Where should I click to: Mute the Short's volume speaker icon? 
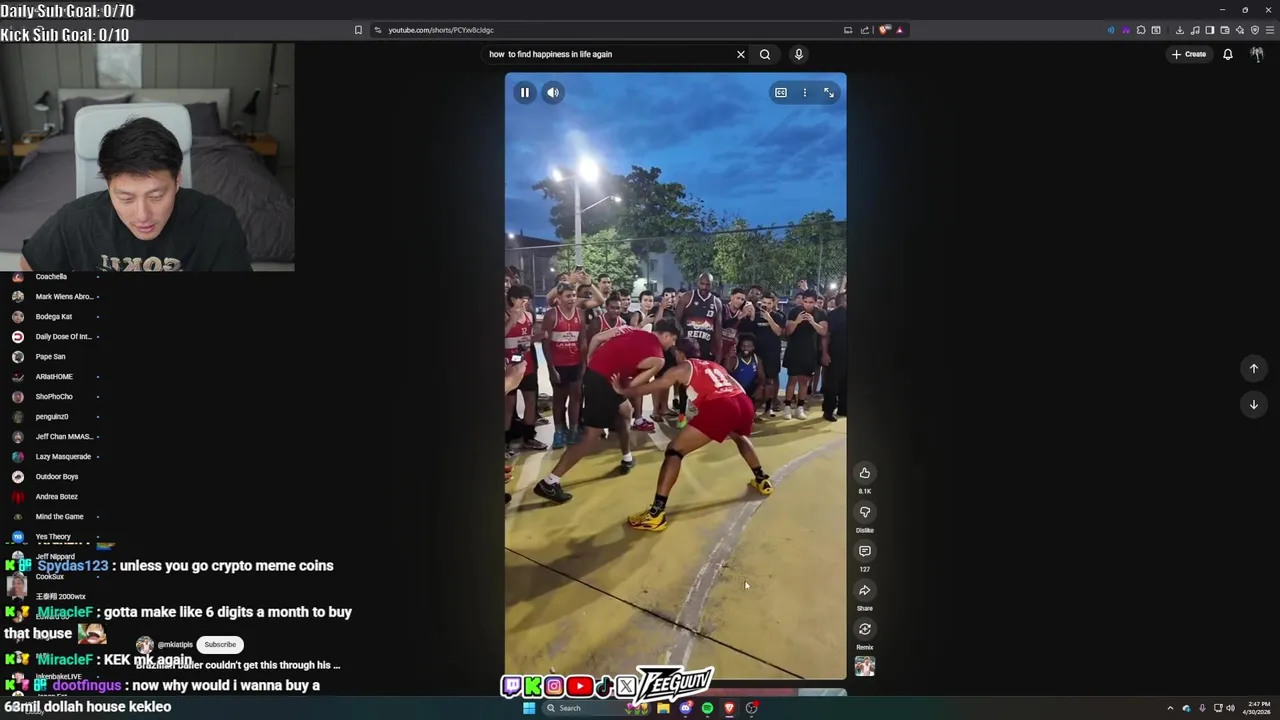pos(553,93)
